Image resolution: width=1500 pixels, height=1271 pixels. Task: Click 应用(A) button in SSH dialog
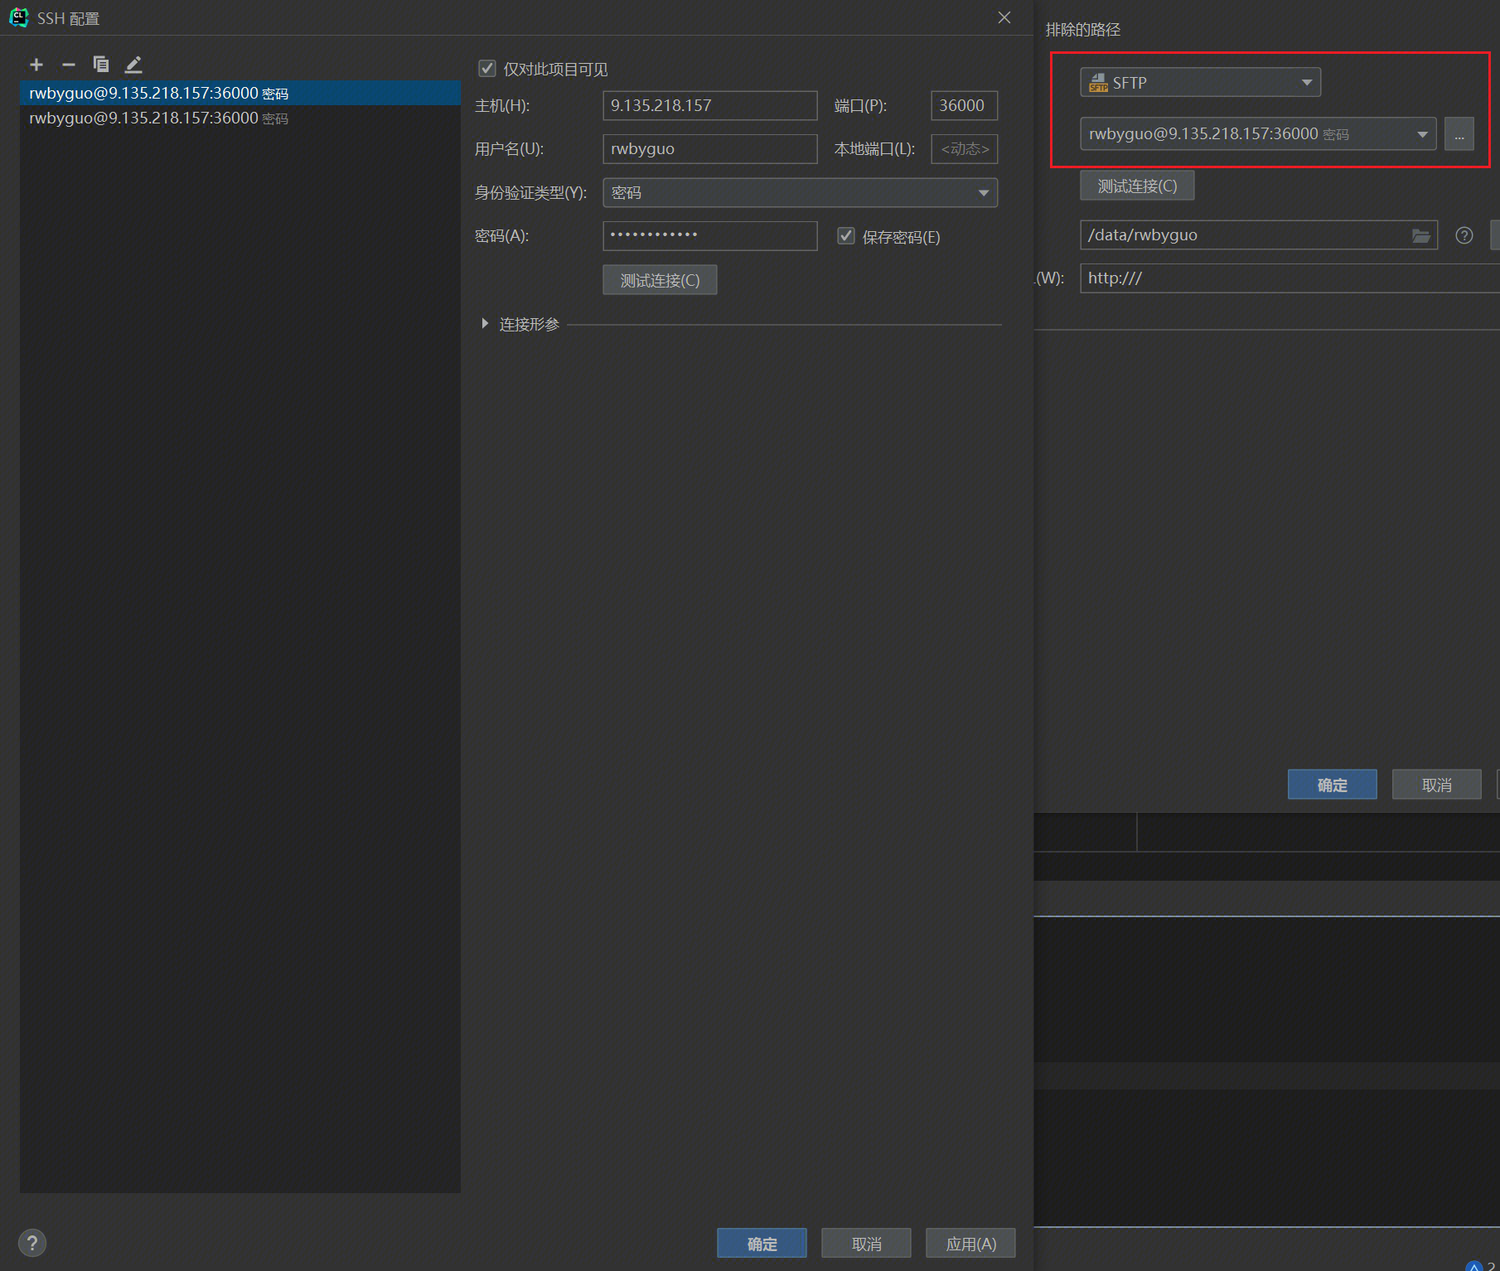click(970, 1244)
